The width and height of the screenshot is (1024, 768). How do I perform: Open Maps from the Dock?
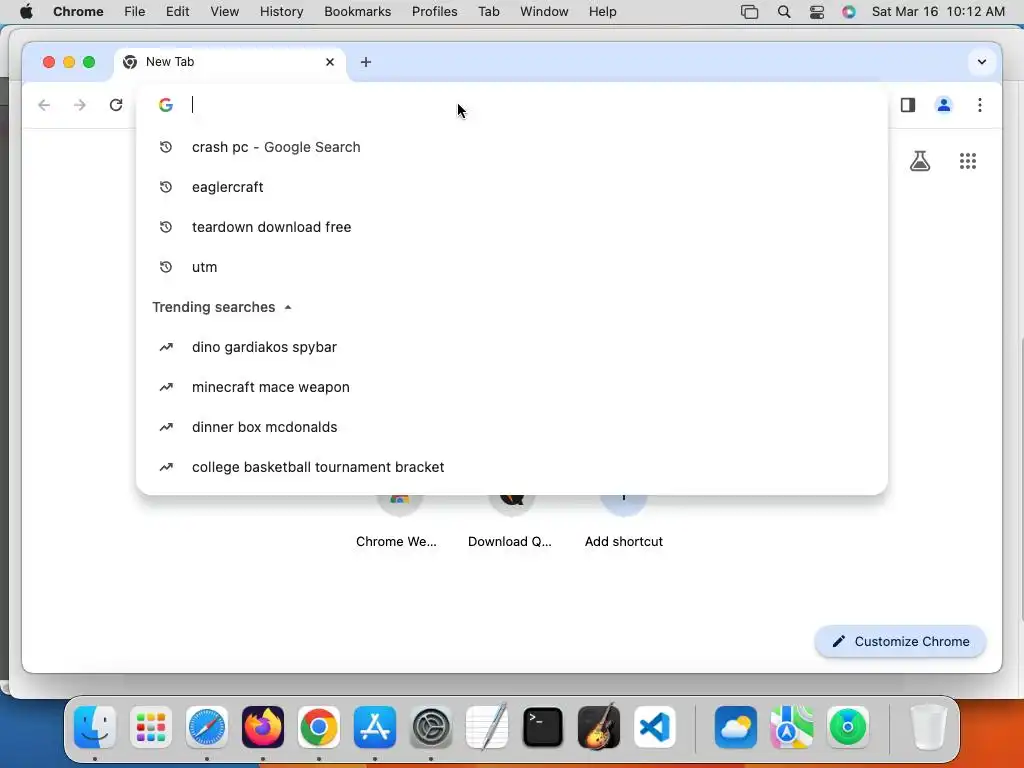[792, 727]
